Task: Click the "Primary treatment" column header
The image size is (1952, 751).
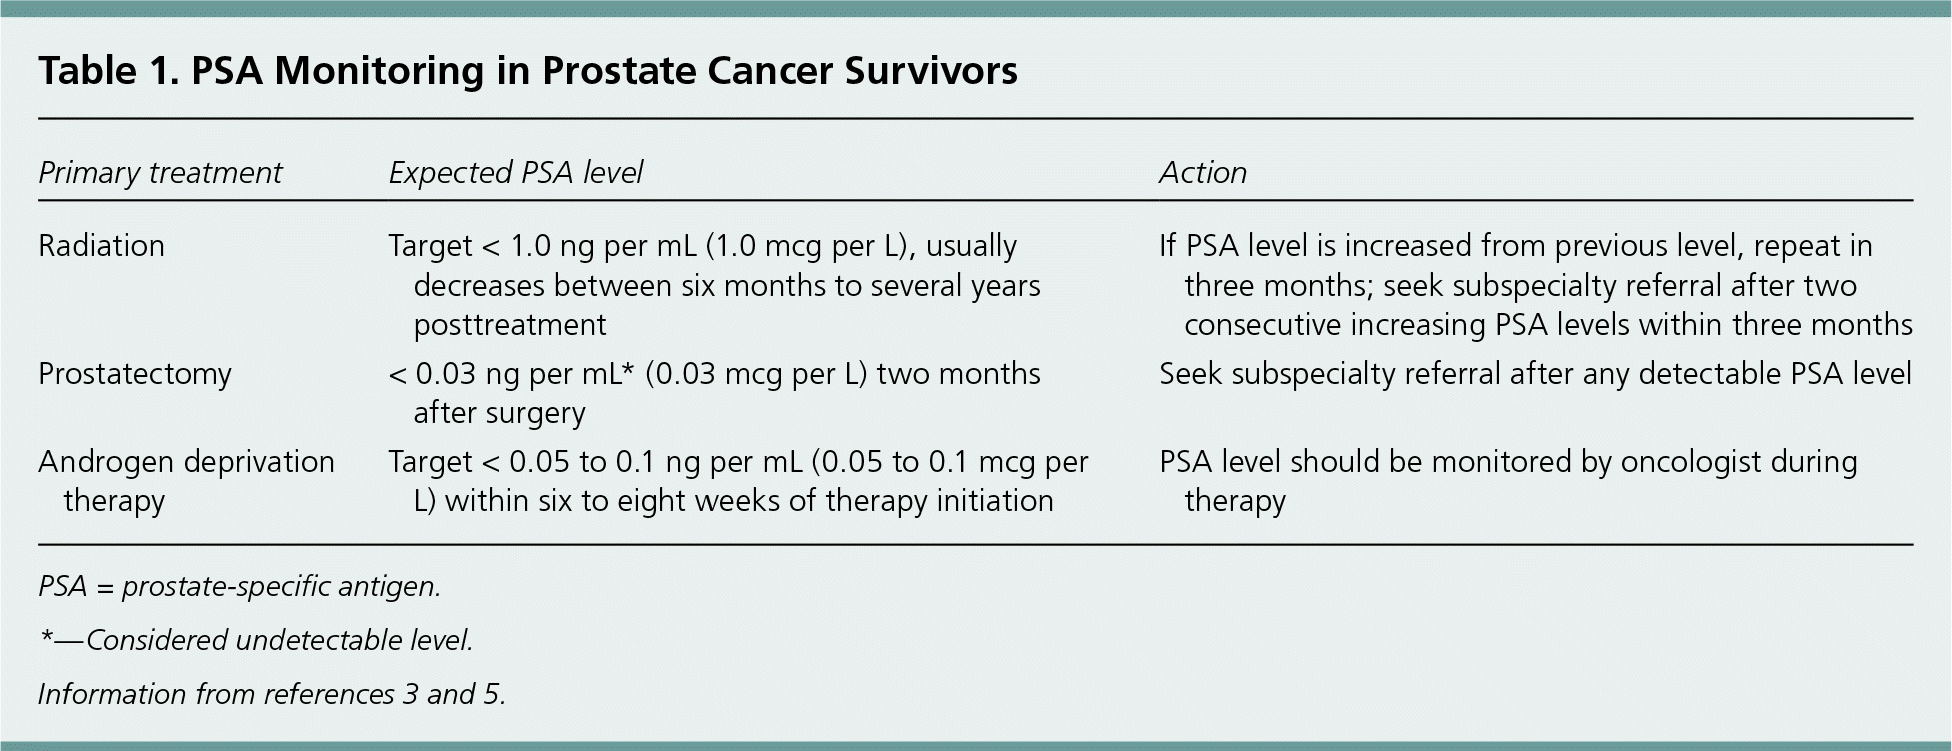Action: coord(160,173)
